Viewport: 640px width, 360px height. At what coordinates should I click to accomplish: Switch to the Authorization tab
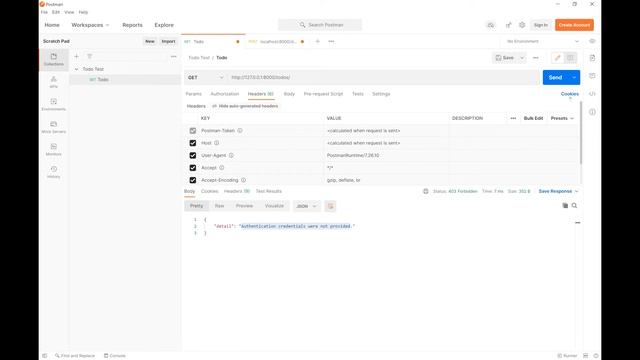[224, 94]
